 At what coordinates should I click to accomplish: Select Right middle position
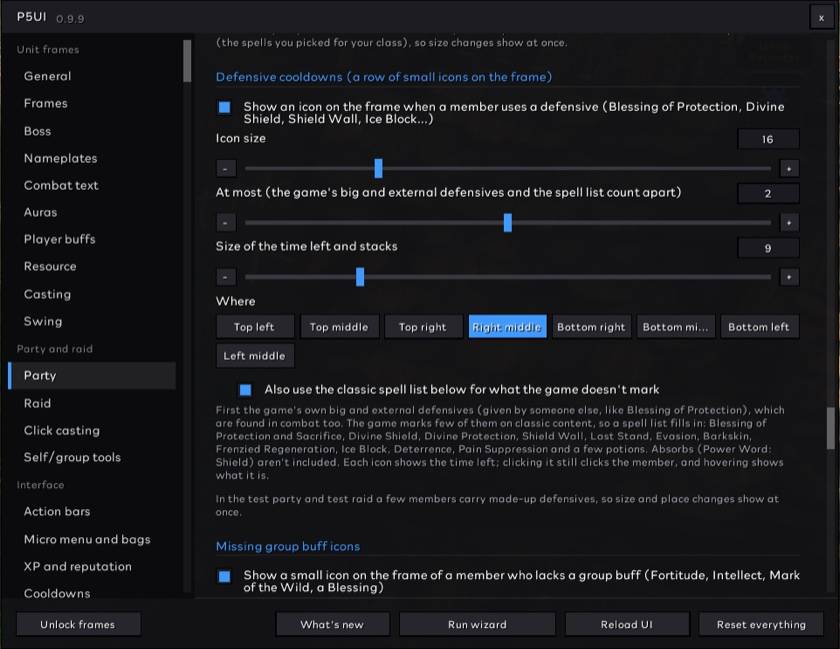[507, 327]
